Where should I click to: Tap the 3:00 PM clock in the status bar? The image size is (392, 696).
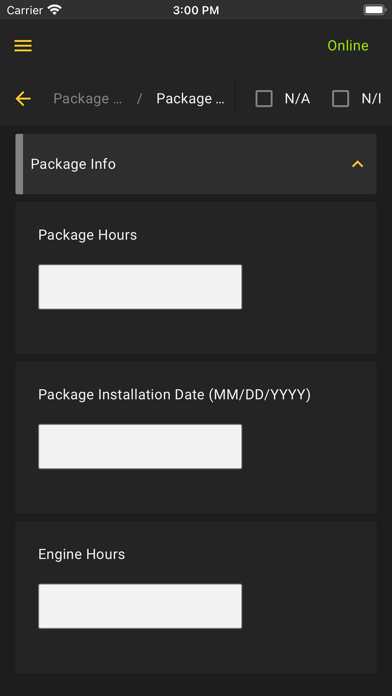point(196,10)
